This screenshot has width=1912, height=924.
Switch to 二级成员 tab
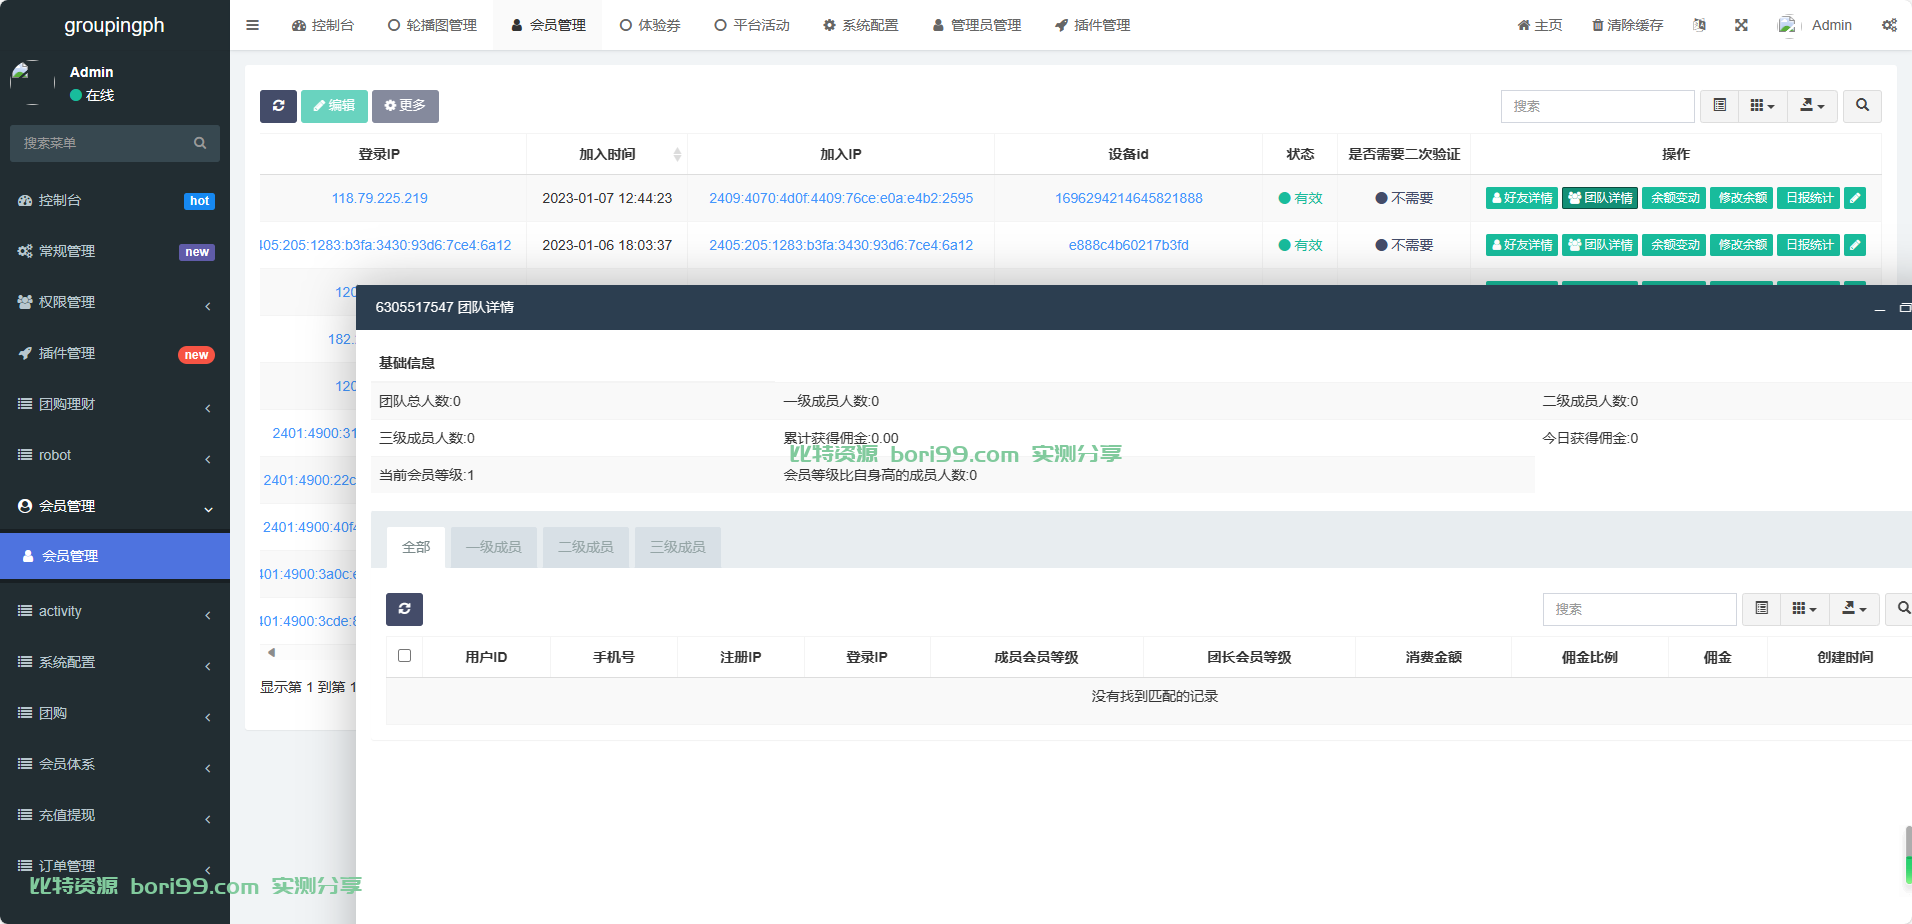586,547
